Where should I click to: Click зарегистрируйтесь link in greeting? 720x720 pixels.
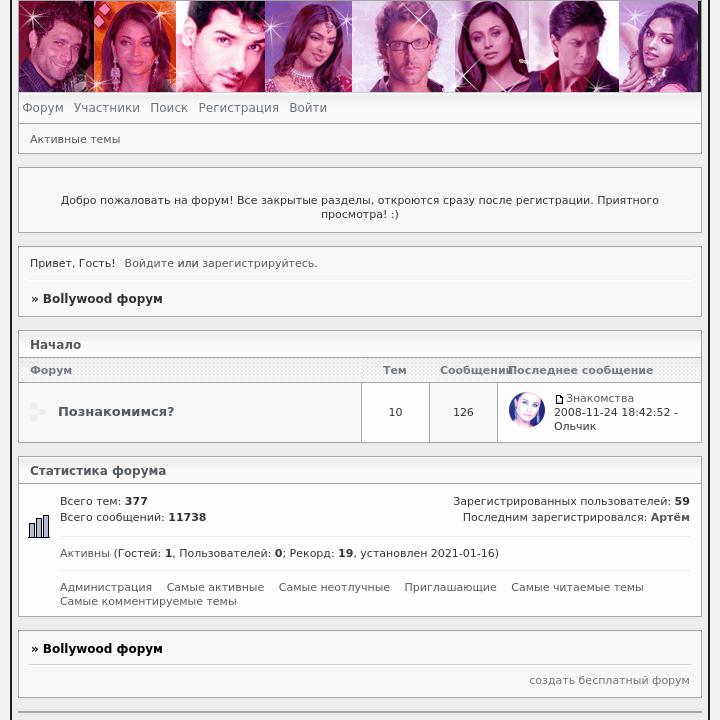point(259,264)
